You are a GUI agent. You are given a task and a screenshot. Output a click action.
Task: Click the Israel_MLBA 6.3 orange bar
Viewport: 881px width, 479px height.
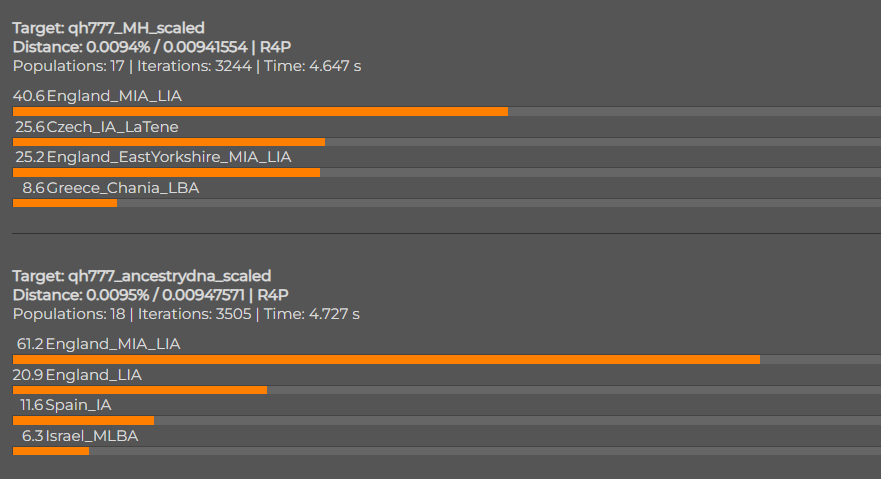coord(51,451)
